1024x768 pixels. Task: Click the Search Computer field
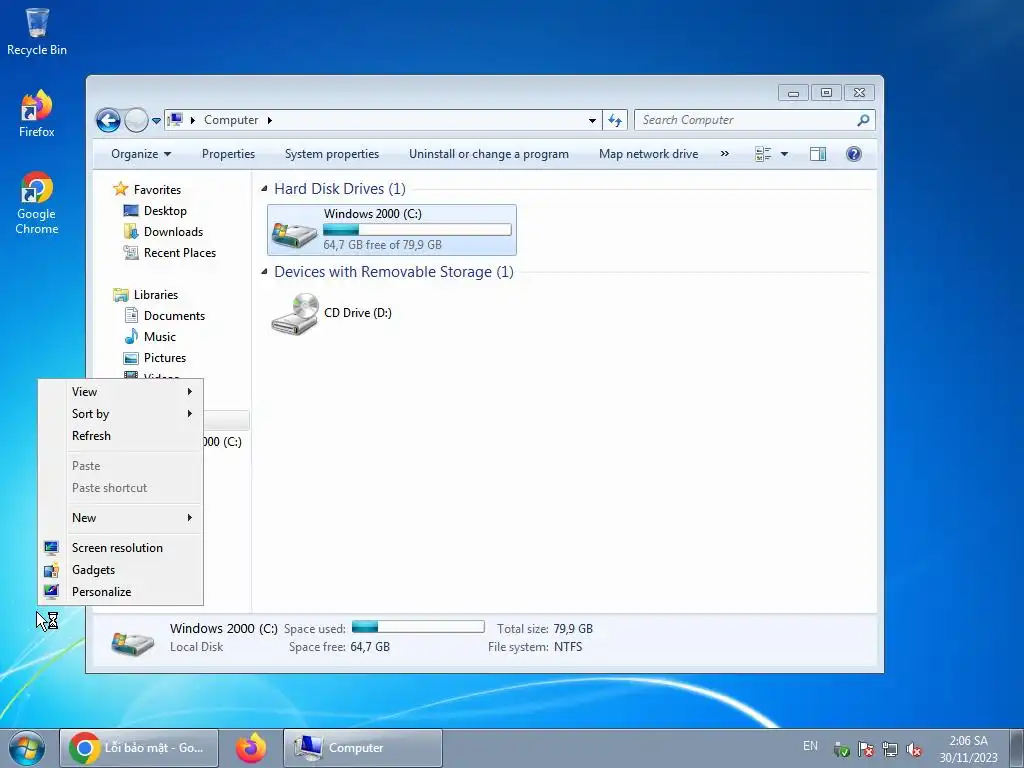(754, 120)
